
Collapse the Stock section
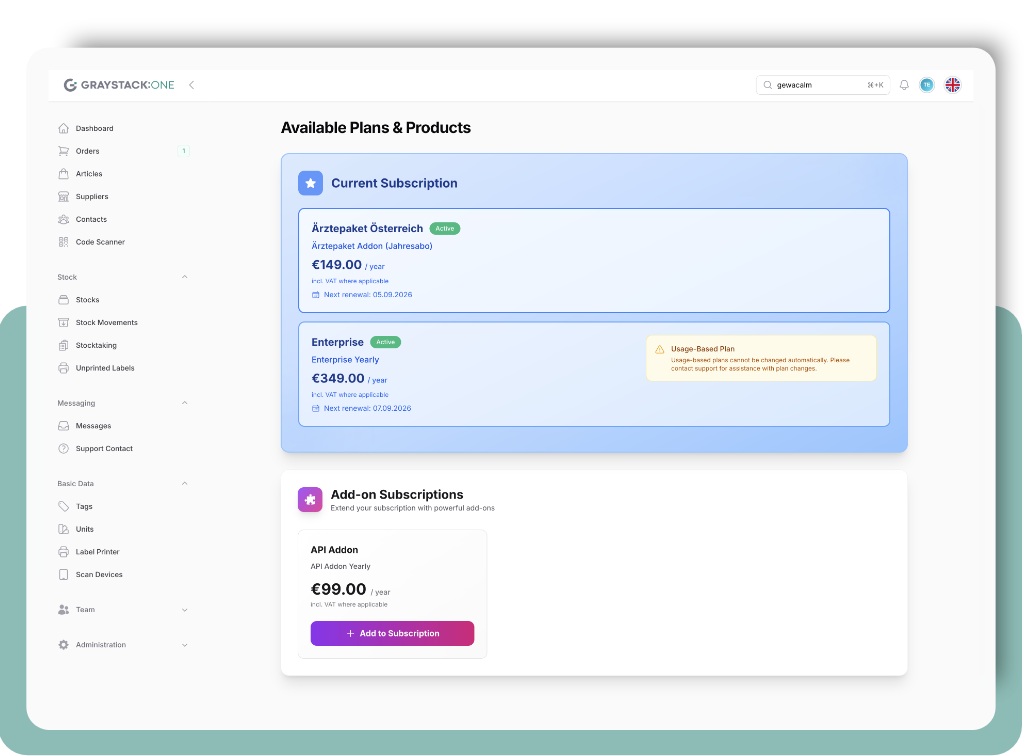point(184,277)
